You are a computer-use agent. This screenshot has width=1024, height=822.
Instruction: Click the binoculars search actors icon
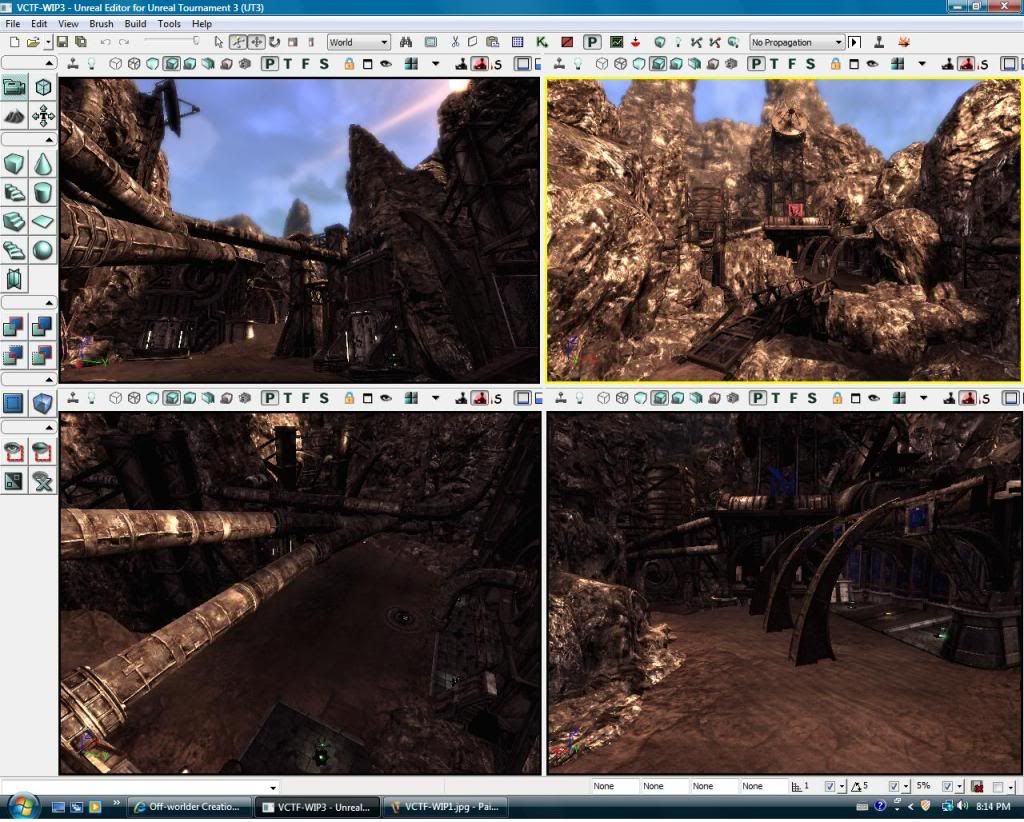(x=406, y=42)
